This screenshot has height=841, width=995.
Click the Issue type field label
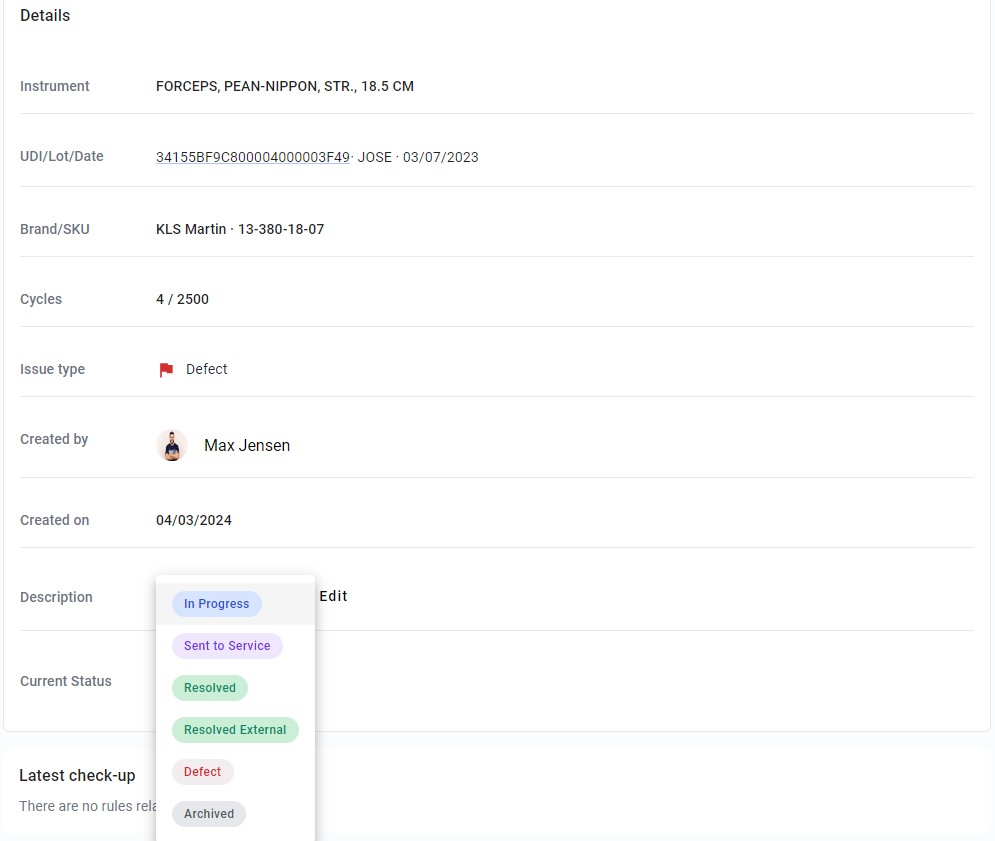(x=53, y=369)
